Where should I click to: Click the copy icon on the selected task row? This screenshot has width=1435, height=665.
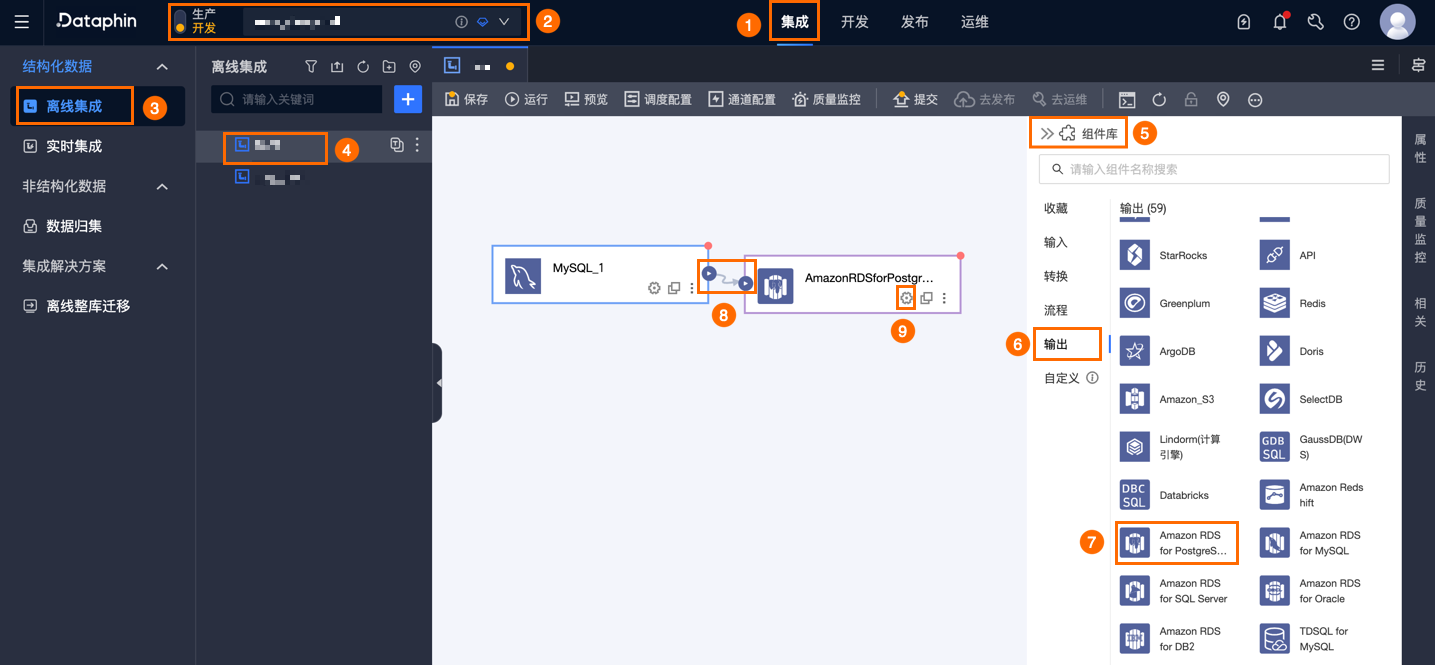click(x=397, y=145)
